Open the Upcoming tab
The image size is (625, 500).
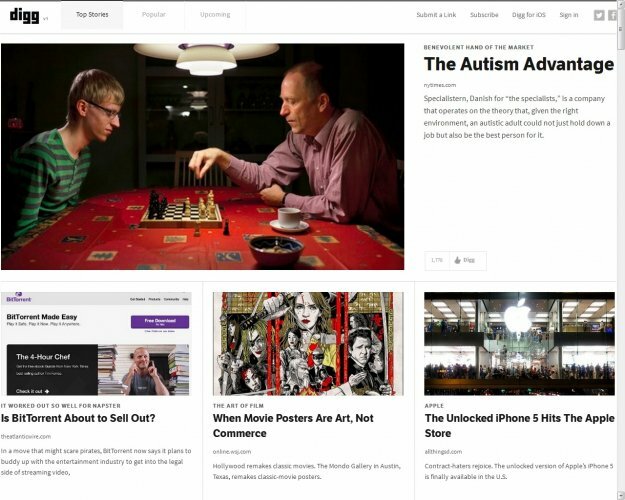coord(215,15)
